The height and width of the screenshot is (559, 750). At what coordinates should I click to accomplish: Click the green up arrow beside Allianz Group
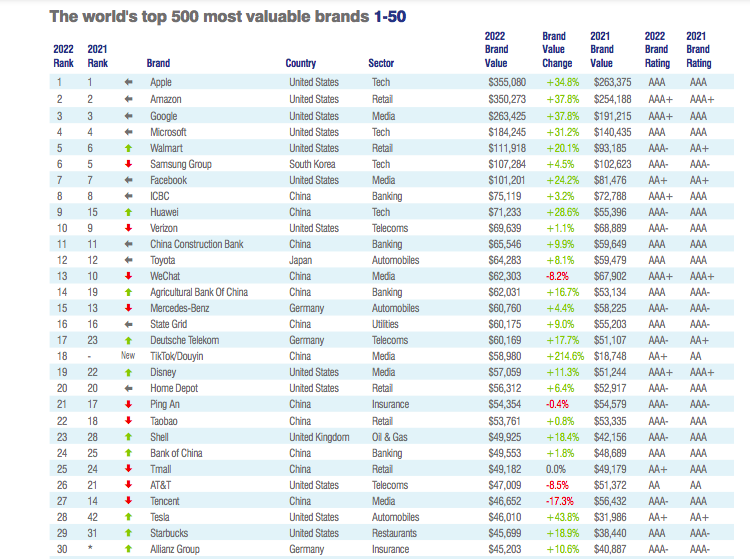(x=128, y=549)
